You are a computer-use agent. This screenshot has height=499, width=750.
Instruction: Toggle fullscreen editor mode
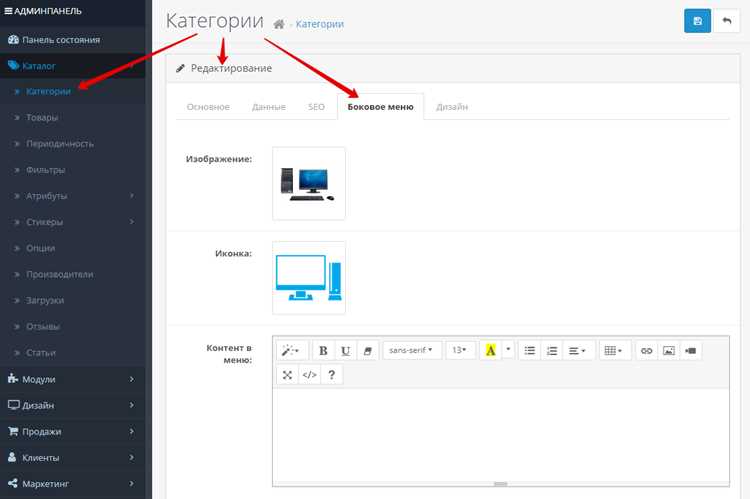pos(287,375)
